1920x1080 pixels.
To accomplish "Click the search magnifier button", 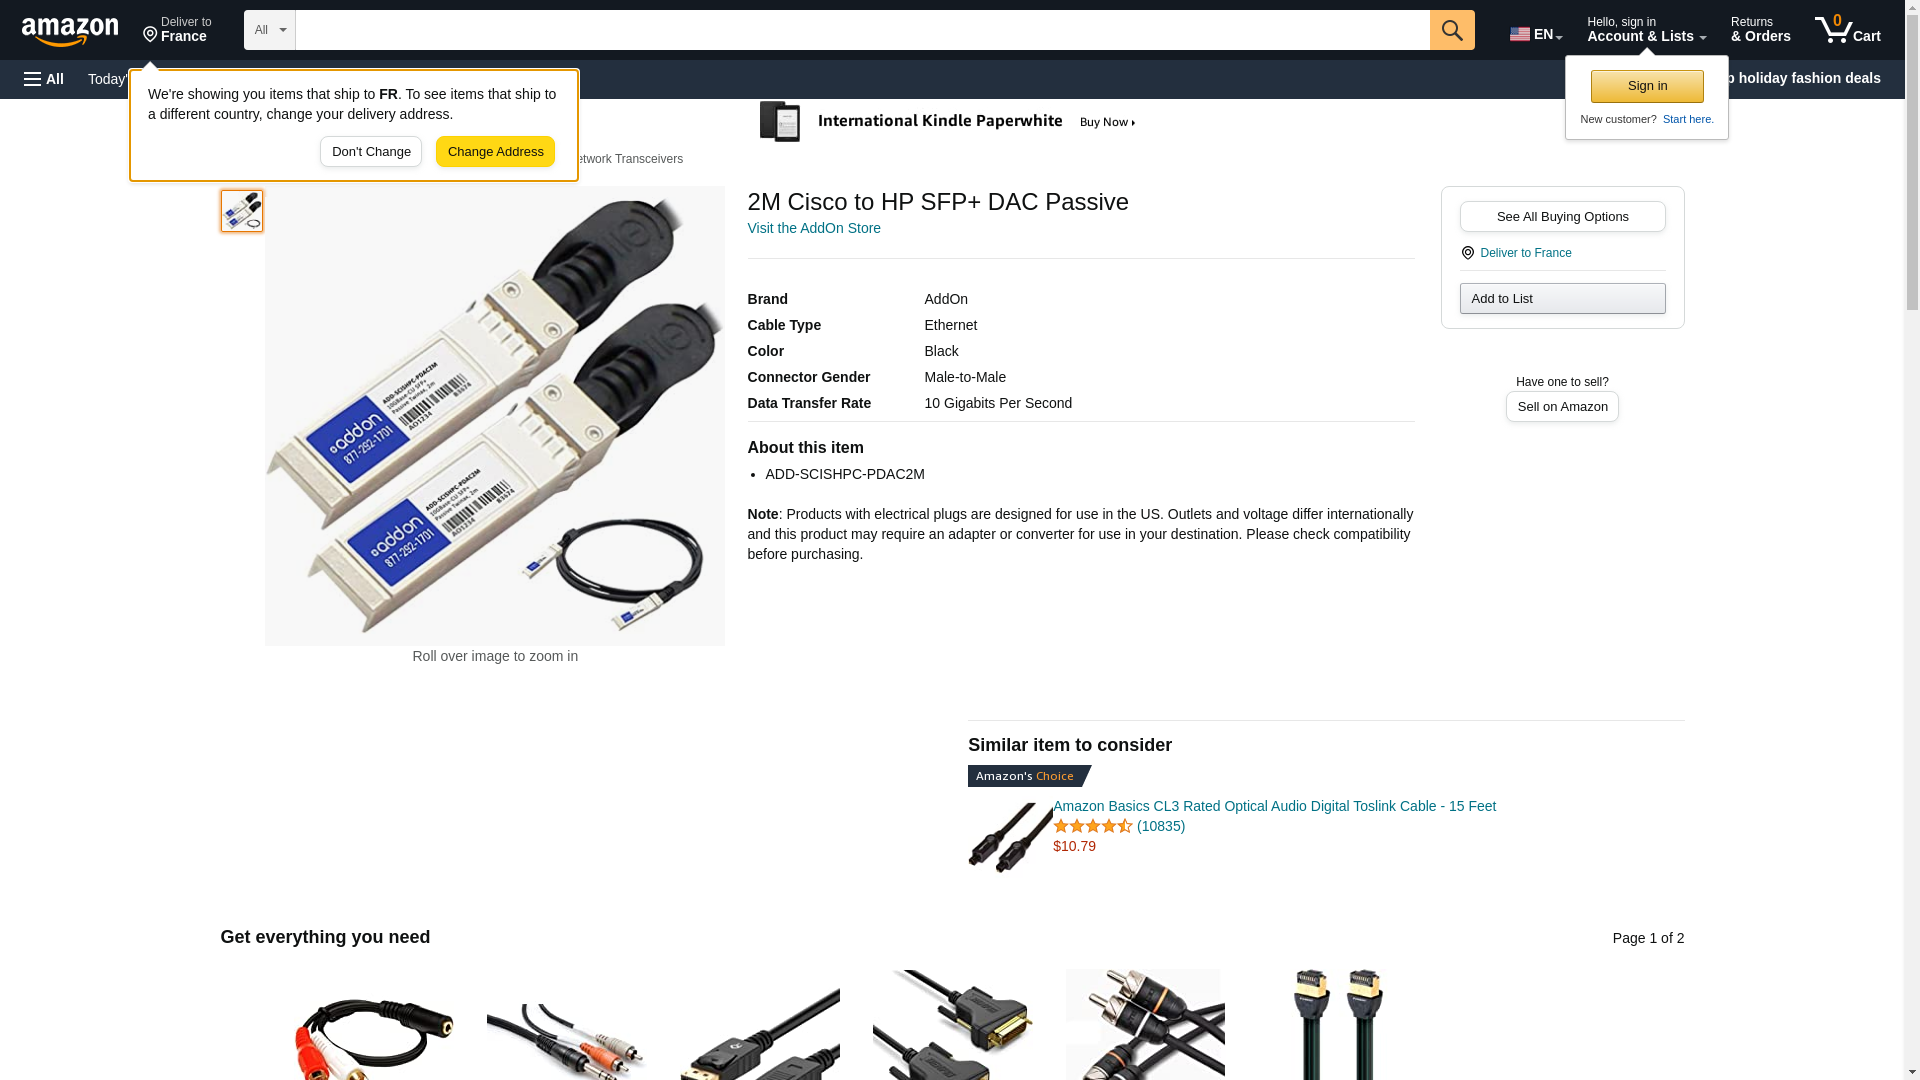I will point(1452,30).
